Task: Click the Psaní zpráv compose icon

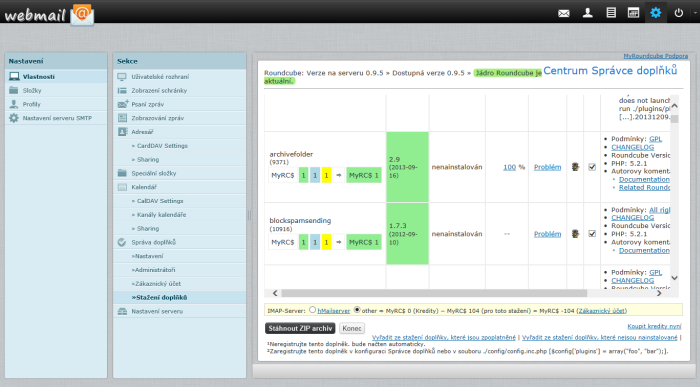Action: (123, 104)
